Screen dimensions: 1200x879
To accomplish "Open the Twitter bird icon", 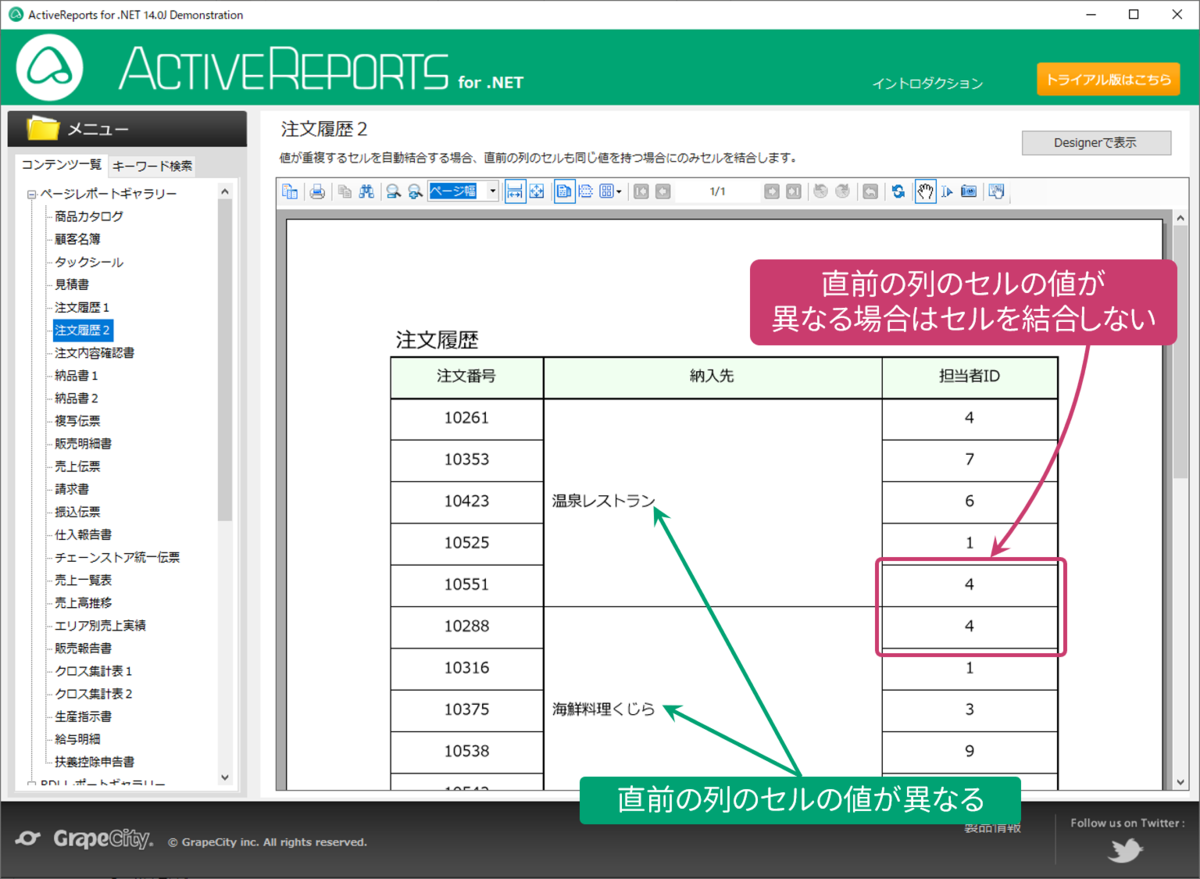I will coord(1125,851).
